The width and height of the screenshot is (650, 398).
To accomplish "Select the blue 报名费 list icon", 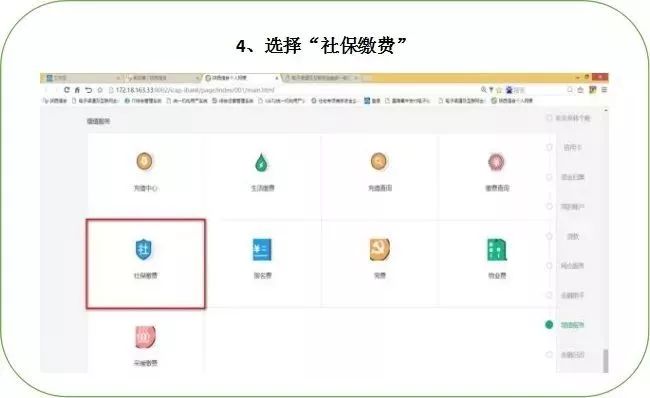I will (262, 250).
